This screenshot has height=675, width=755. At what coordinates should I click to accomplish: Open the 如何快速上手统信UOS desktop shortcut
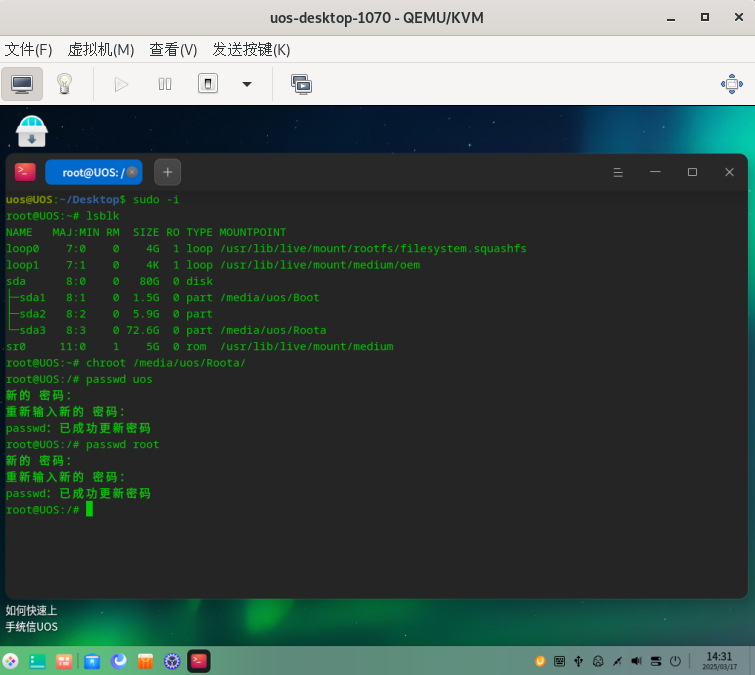[x=32, y=619]
